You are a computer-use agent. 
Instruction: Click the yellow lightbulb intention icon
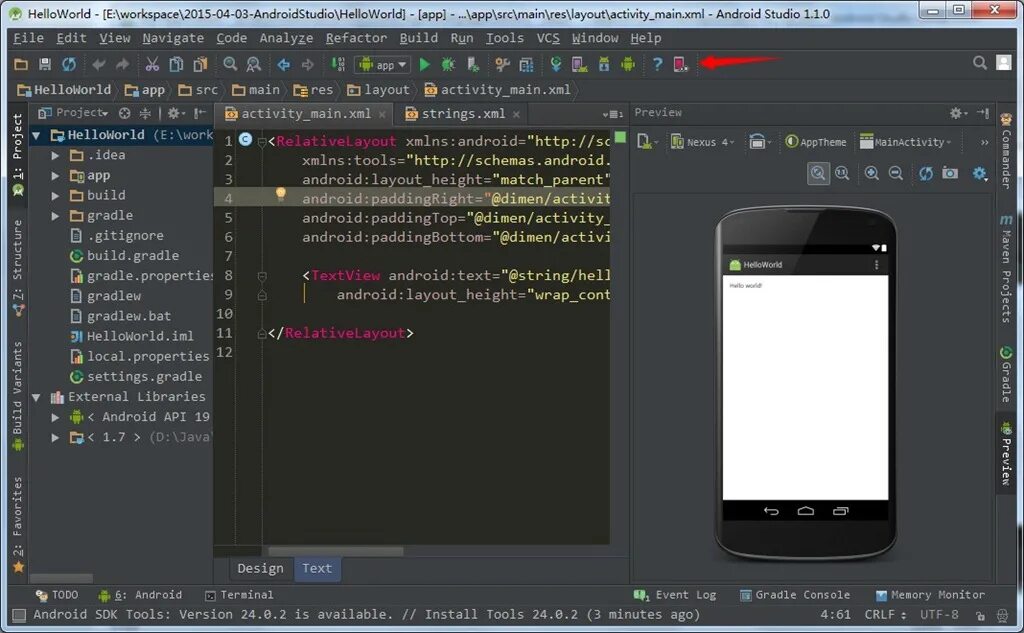point(281,193)
